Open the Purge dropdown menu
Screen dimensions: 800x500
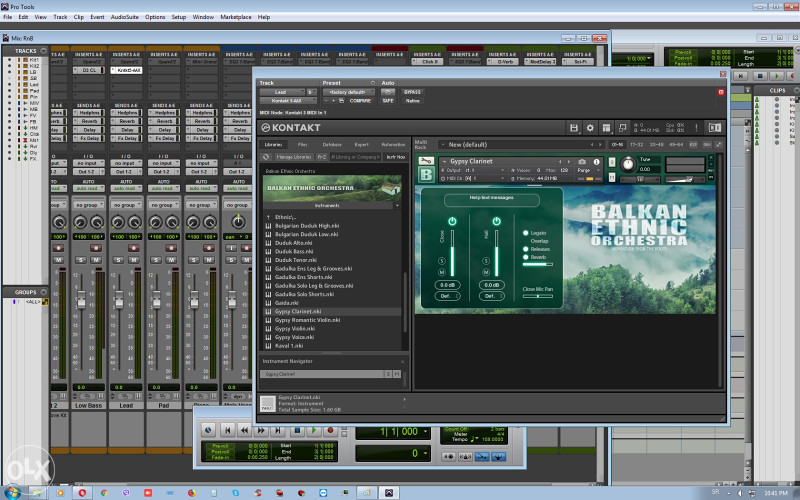pyautogui.click(x=588, y=170)
